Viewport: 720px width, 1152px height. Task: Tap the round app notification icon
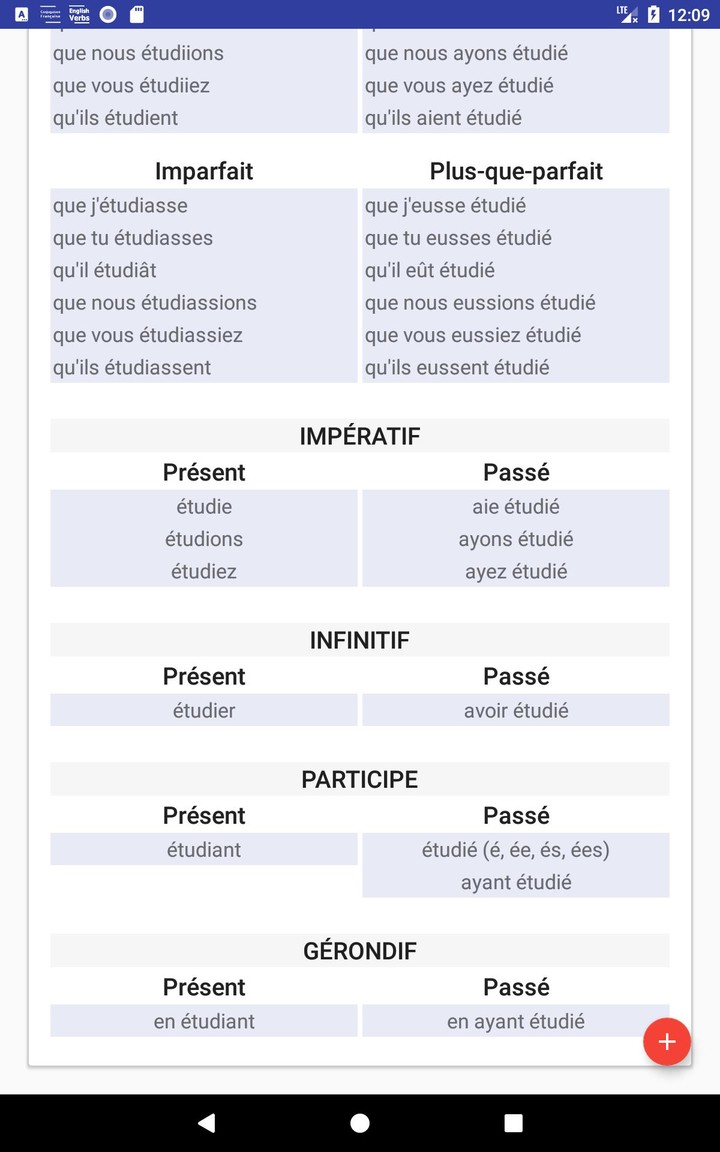tap(108, 14)
